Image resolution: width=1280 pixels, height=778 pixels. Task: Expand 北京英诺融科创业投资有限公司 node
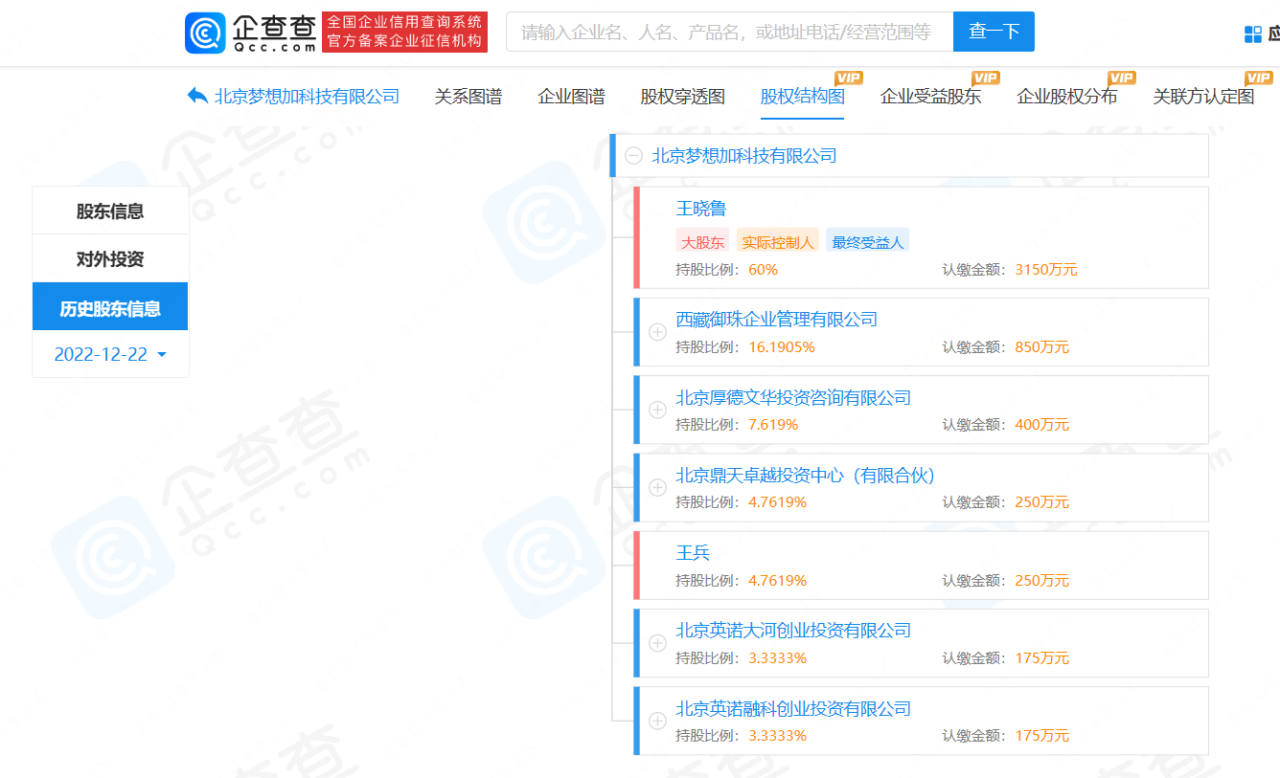[657, 721]
